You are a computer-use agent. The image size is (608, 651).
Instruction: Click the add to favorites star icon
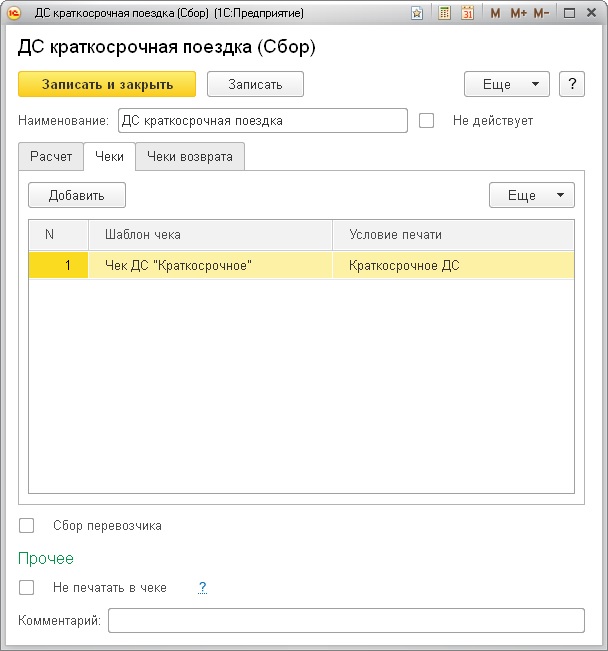pyautogui.click(x=417, y=13)
